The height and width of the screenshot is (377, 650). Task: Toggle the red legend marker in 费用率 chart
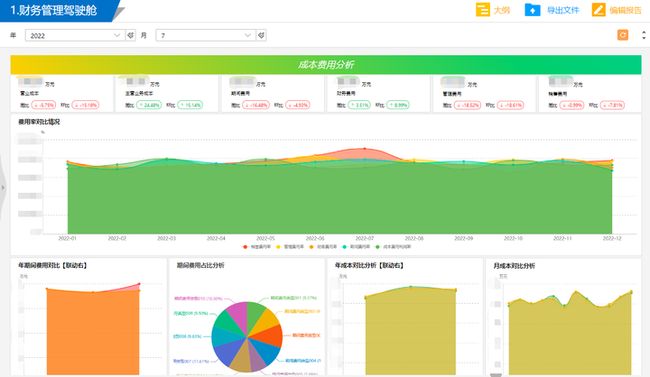click(x=245, y=247)
